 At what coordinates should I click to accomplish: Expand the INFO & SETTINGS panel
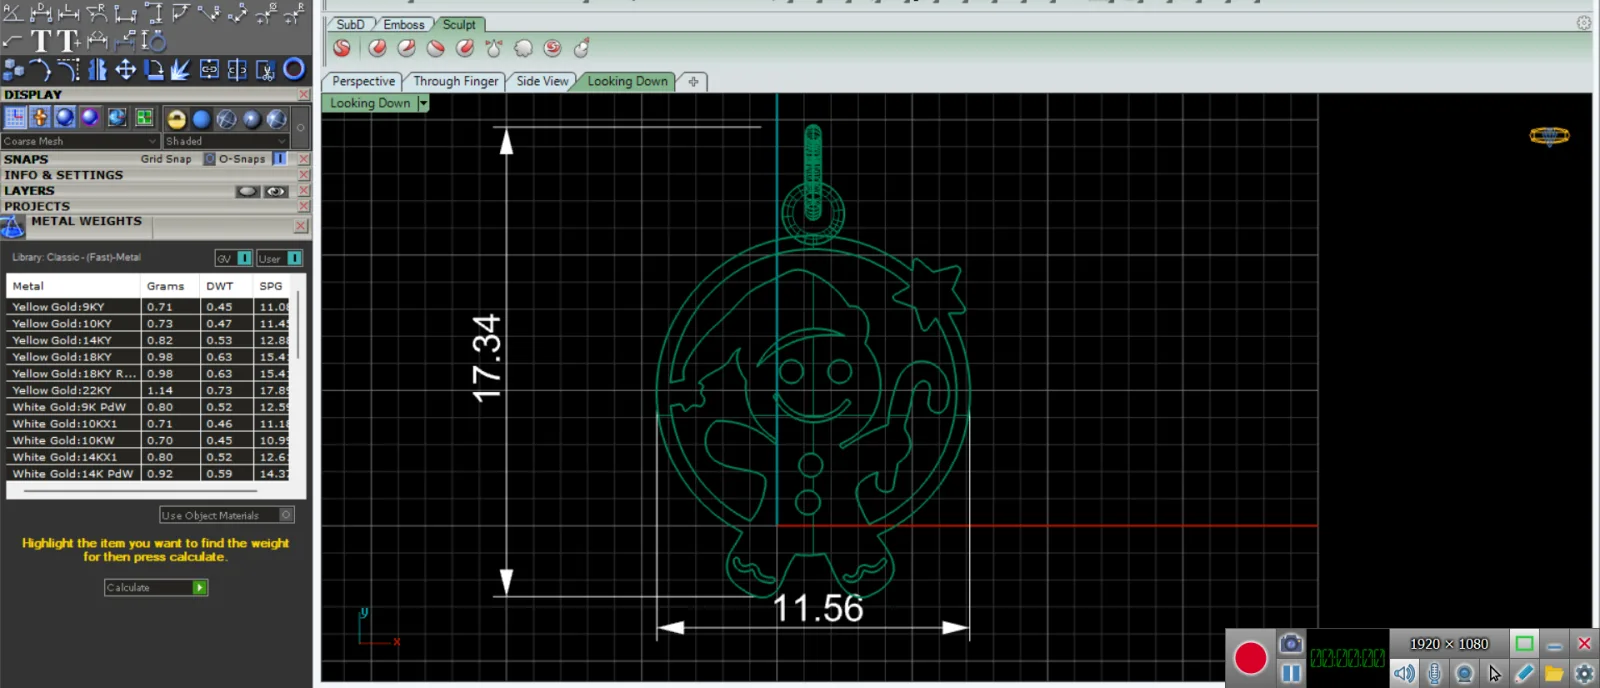tap(63, 175)
